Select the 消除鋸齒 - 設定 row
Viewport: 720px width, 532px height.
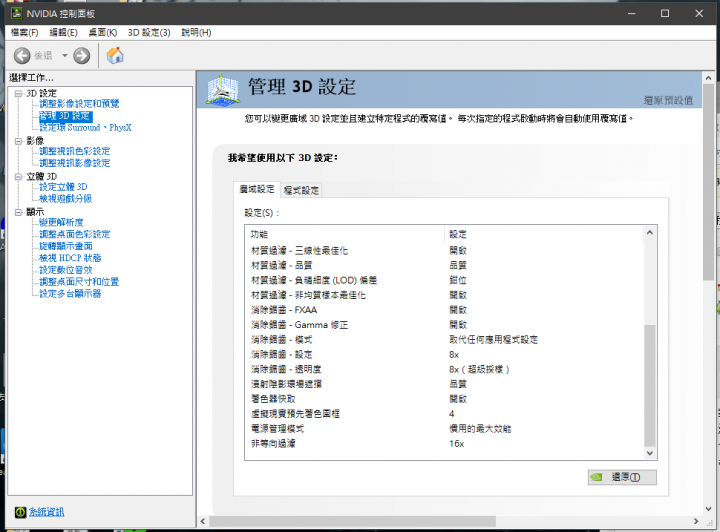(x=444, y=354)
